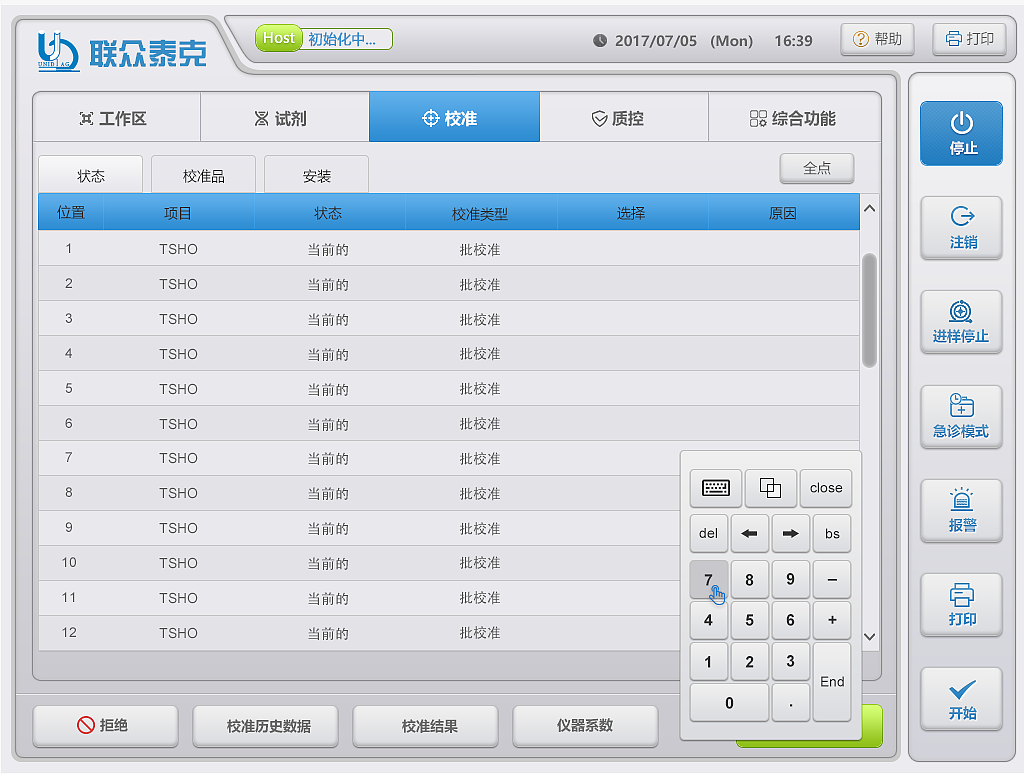Open the keyboard icon on the numeric keypad
This screenshot has width=1024, height=774.
pyautogui.click(x=716, y=488)
